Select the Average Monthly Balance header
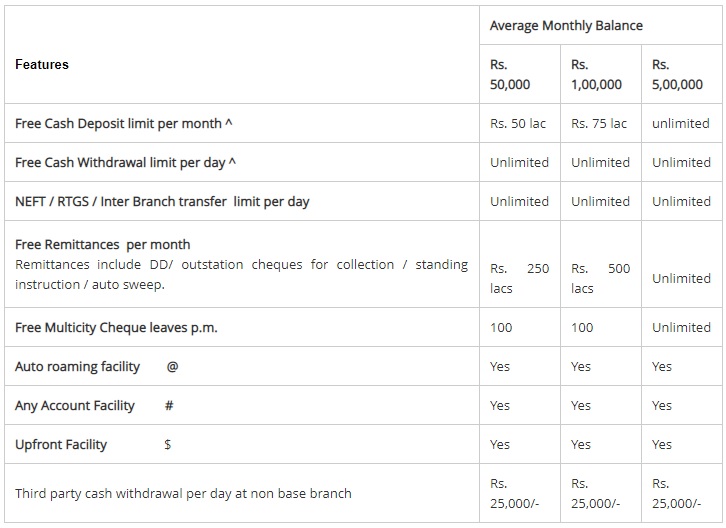 click(566, 25)
